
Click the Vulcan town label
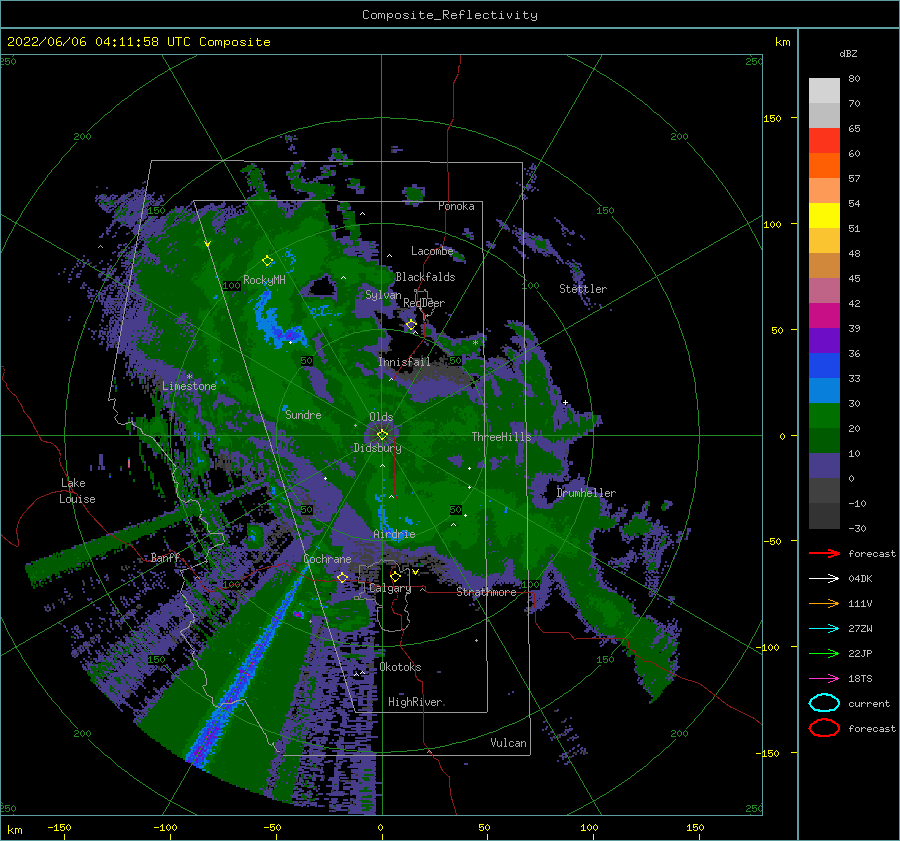pyautogui.click(x=509, y=743)
